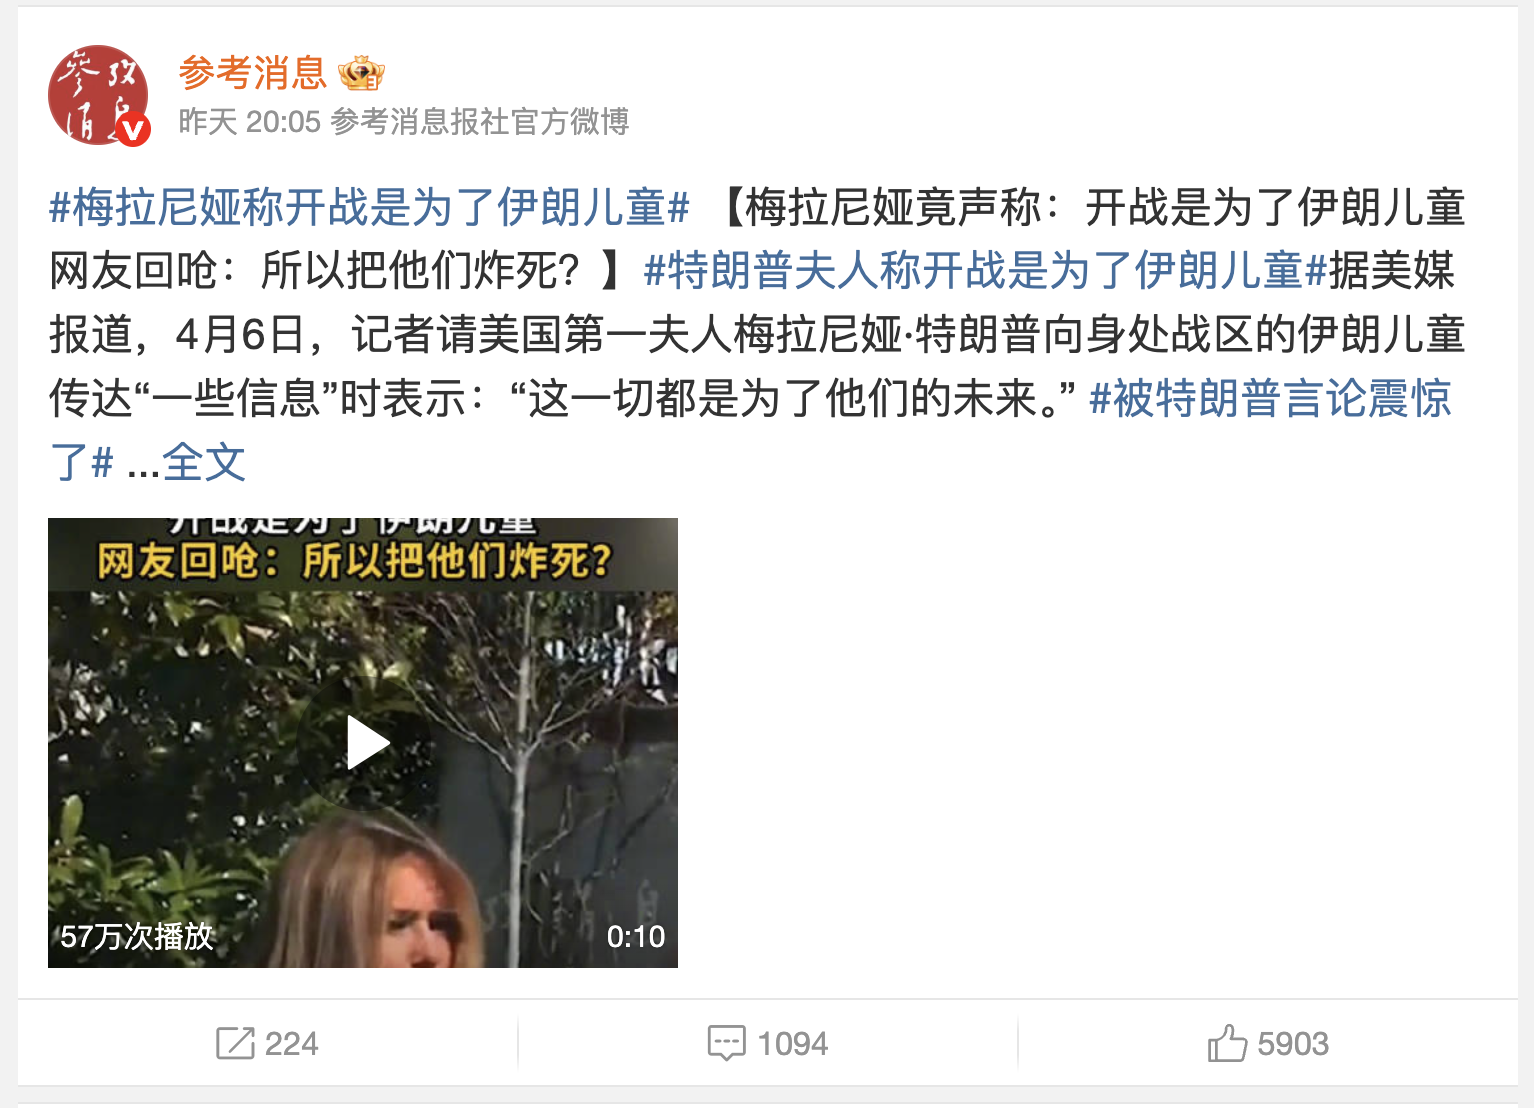Click the 0:10 duration label on the video
This screenshot has width=1534, height=1108.
click(x=635, y=936)
